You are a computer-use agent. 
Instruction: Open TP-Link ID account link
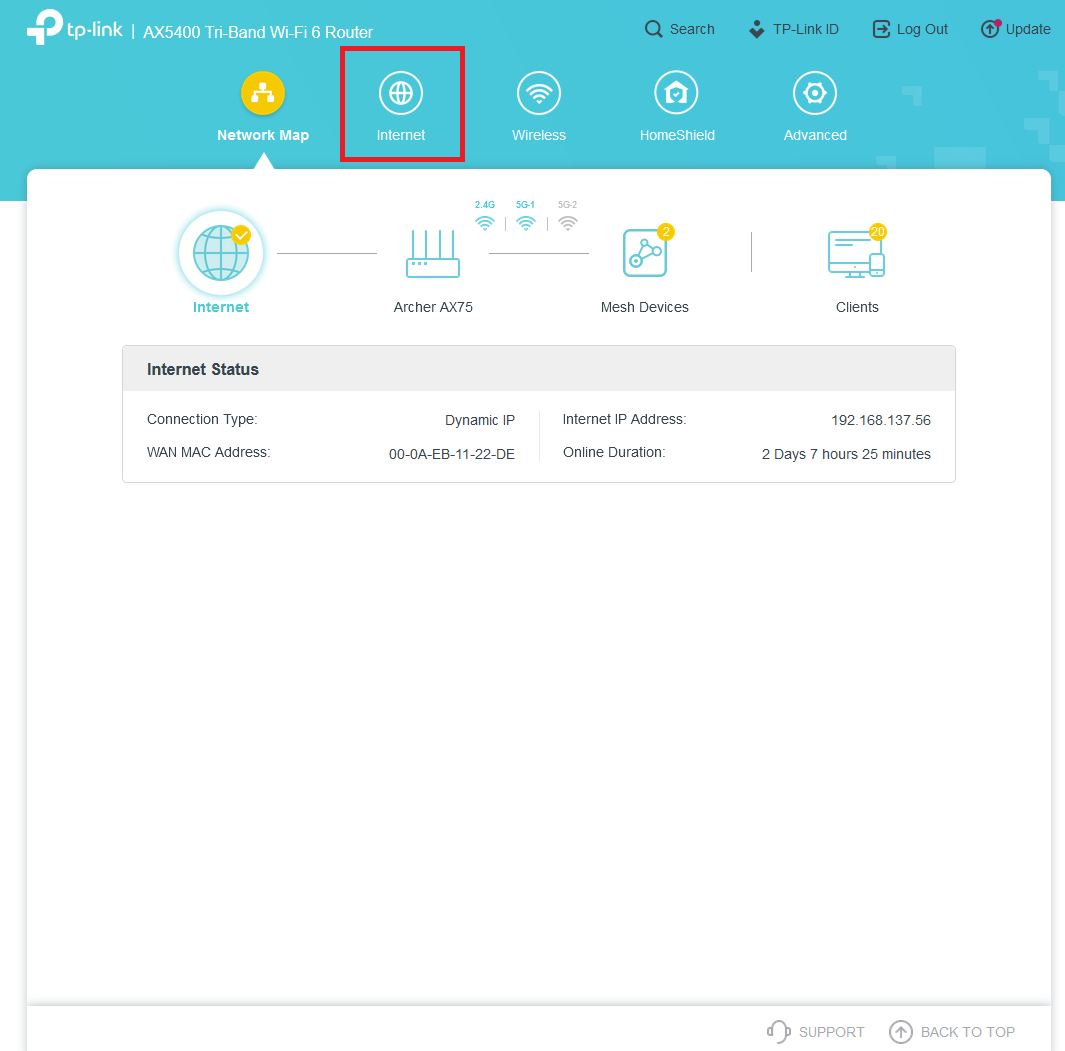point(793,29)
